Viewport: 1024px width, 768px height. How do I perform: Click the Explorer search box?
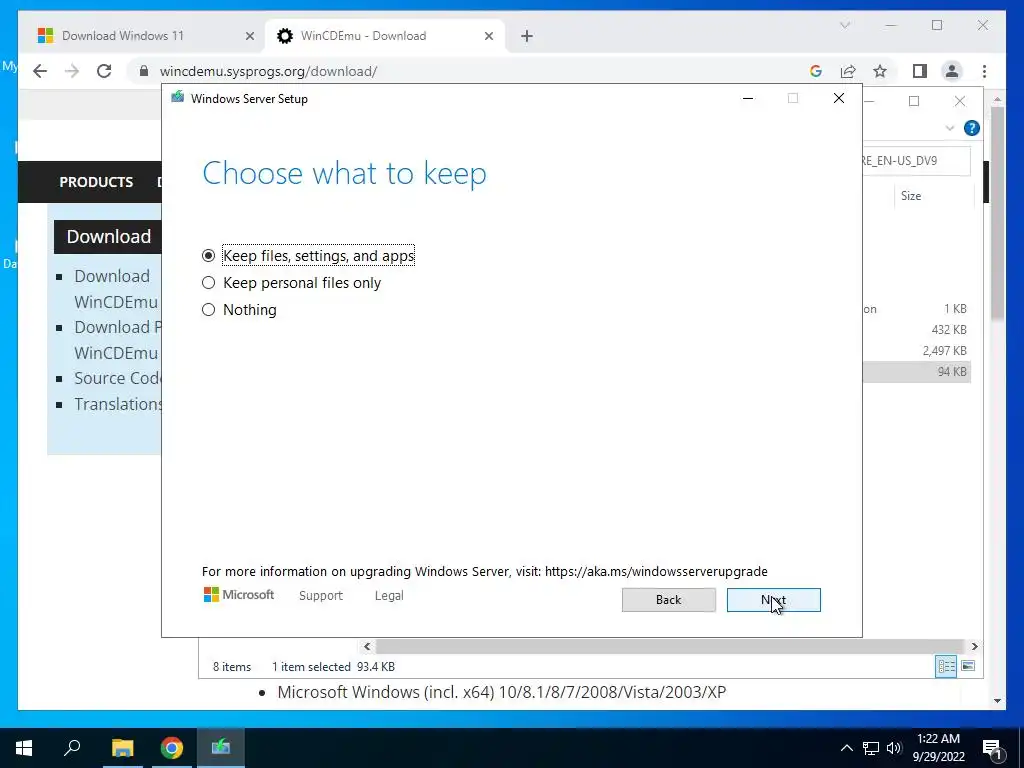916,161
